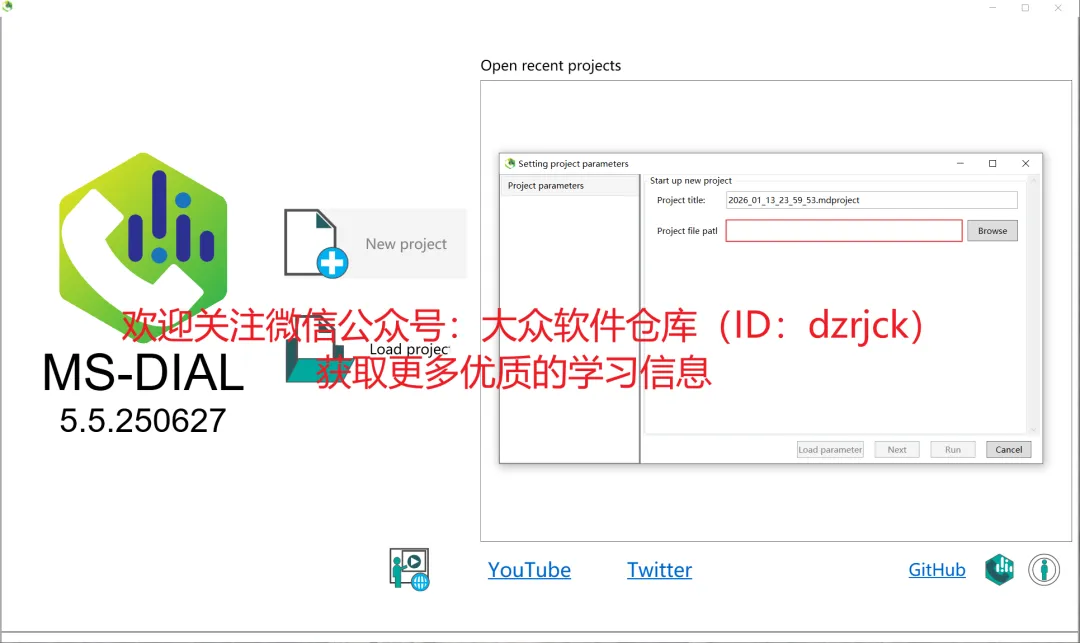This screenshot has width=1080, height=643.
Task: Click the Run button
Action: [953, 450]
